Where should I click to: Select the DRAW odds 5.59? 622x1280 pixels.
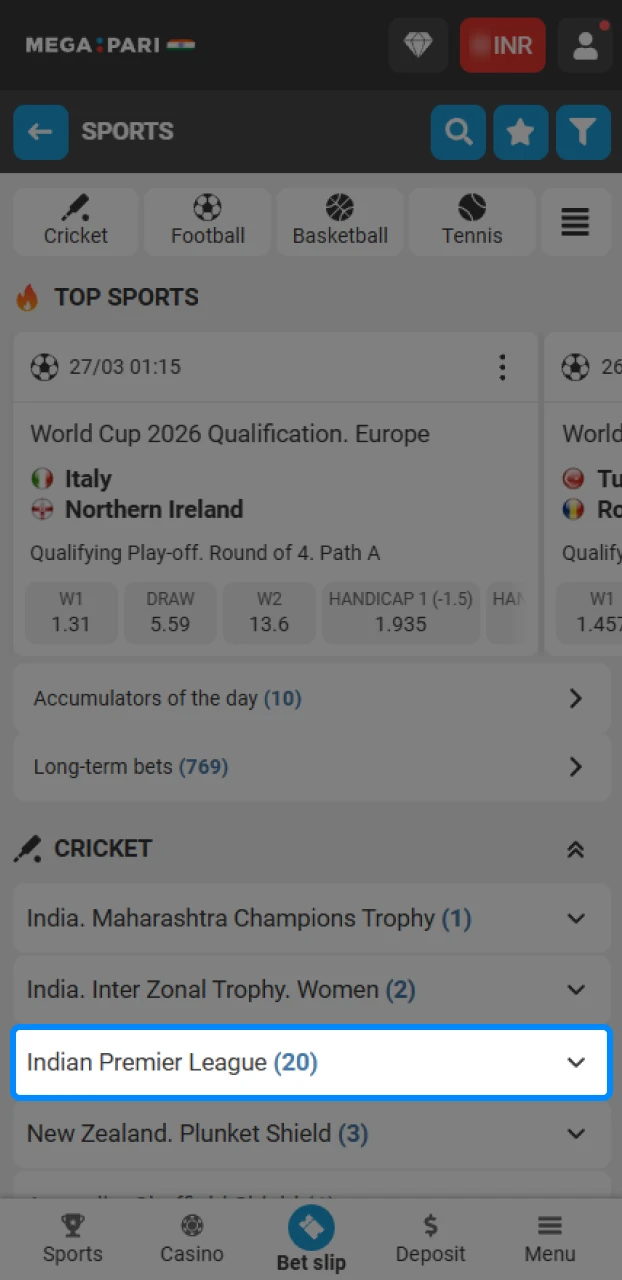tap(170, 613)
